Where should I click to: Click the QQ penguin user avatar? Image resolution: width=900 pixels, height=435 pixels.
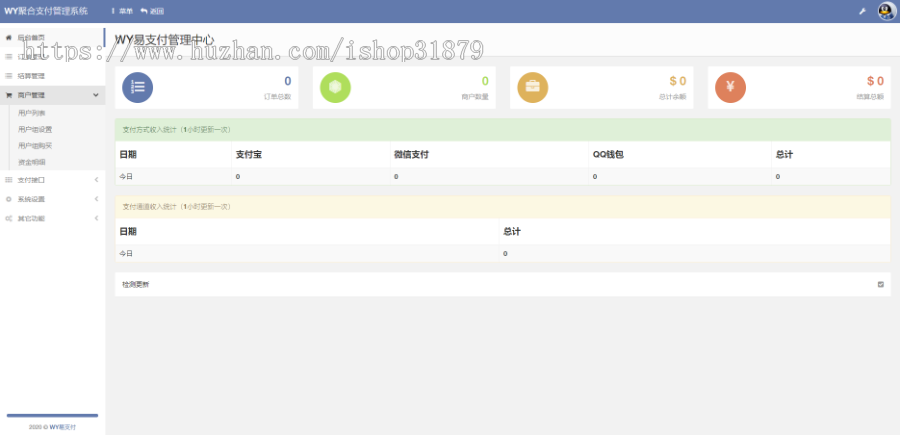pos(886,11)
